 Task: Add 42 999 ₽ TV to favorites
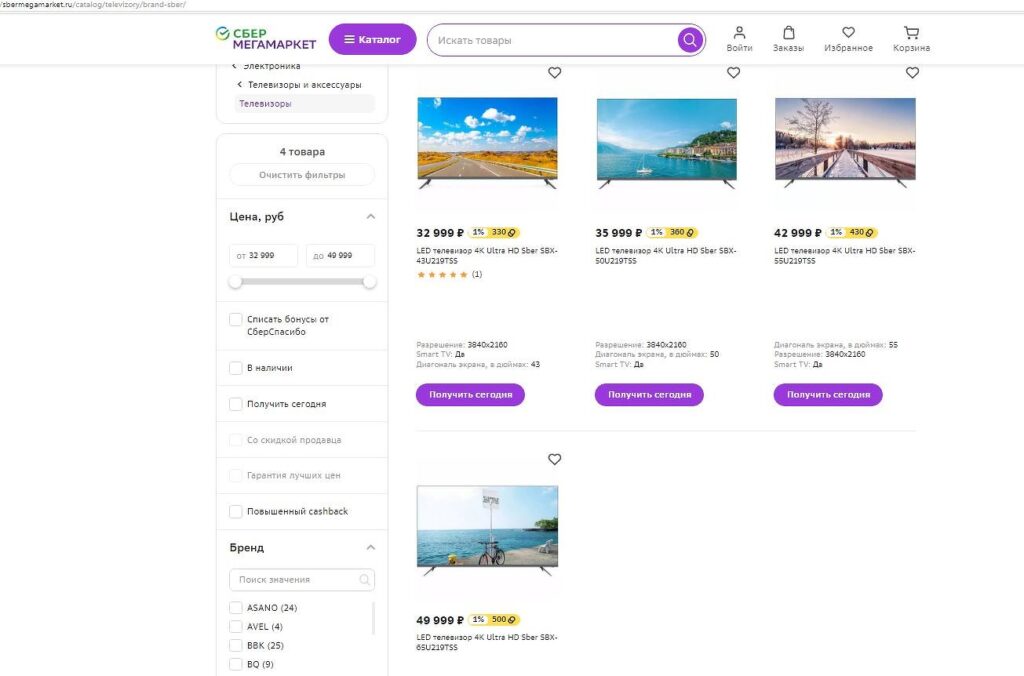912,72
